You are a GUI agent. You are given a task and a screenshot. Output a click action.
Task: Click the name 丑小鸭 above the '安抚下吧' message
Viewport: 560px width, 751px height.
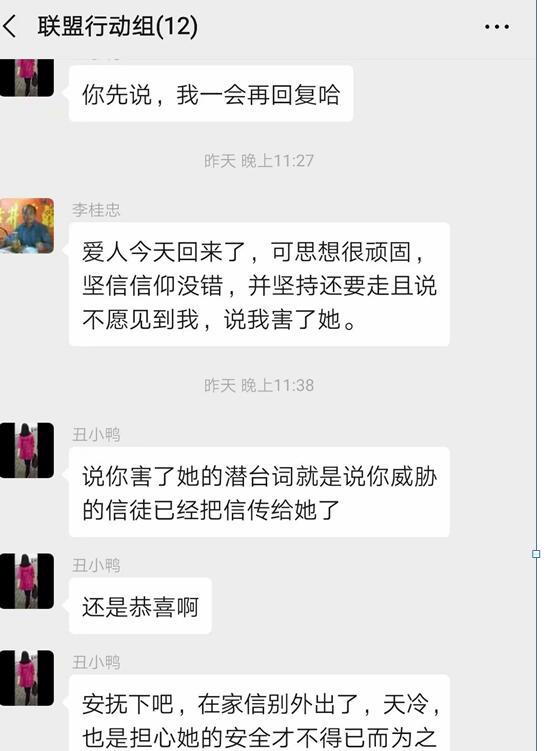96,662
